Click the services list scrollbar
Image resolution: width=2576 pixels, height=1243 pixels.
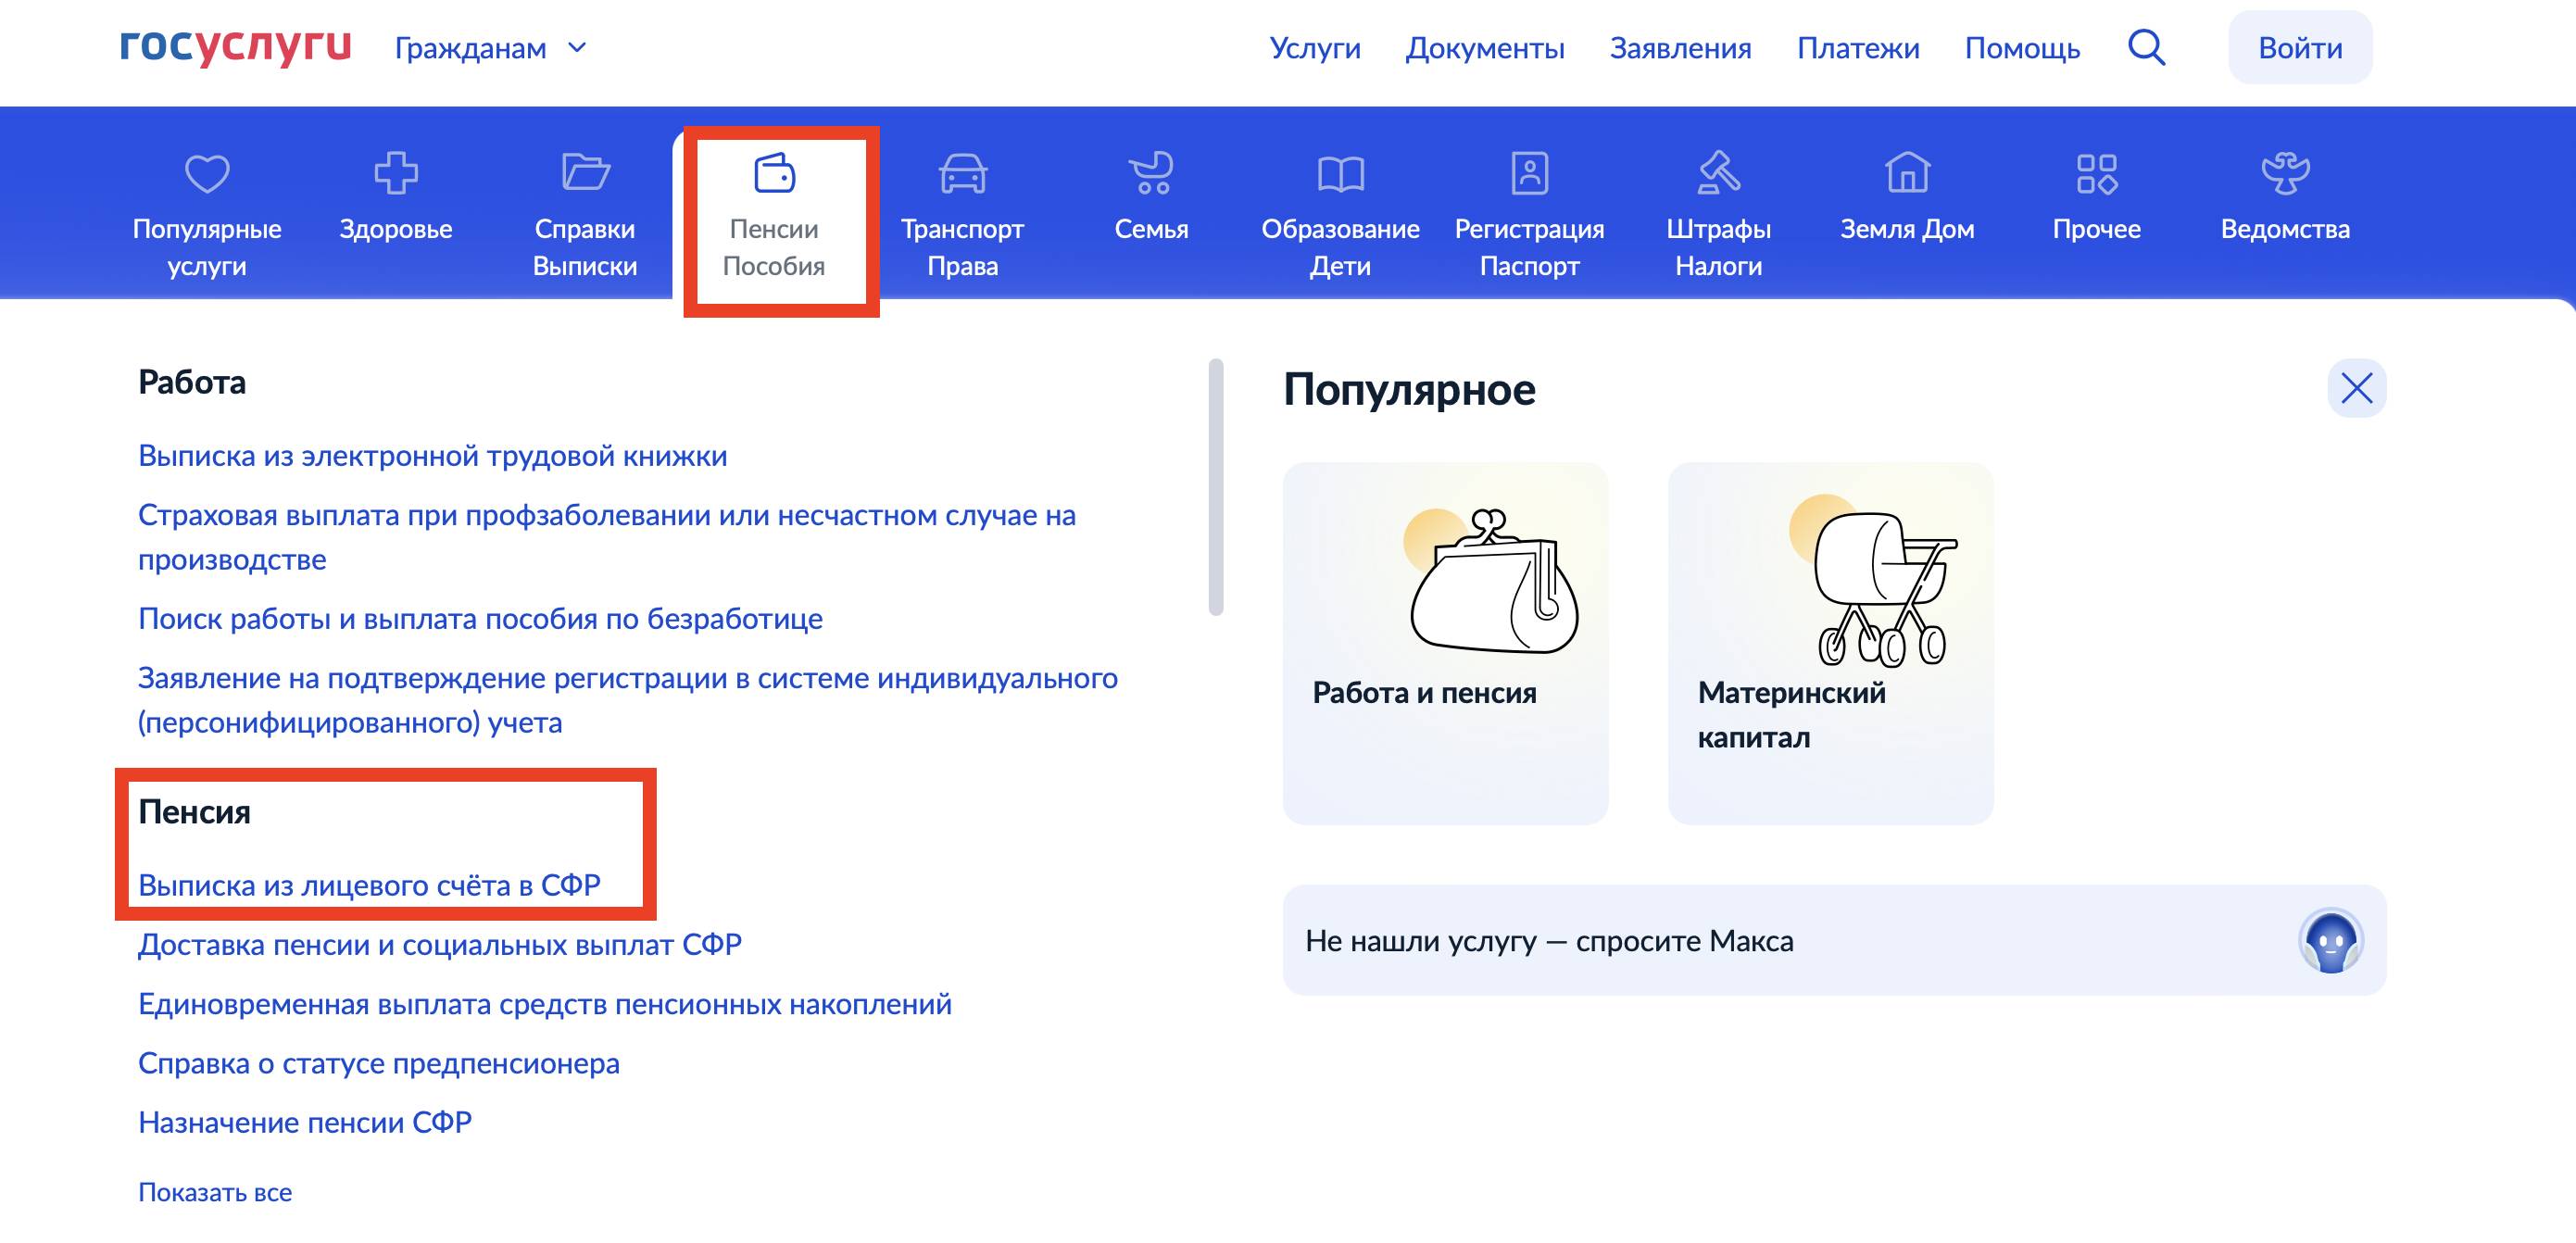pyautogui.click(x=1216, y=487)
